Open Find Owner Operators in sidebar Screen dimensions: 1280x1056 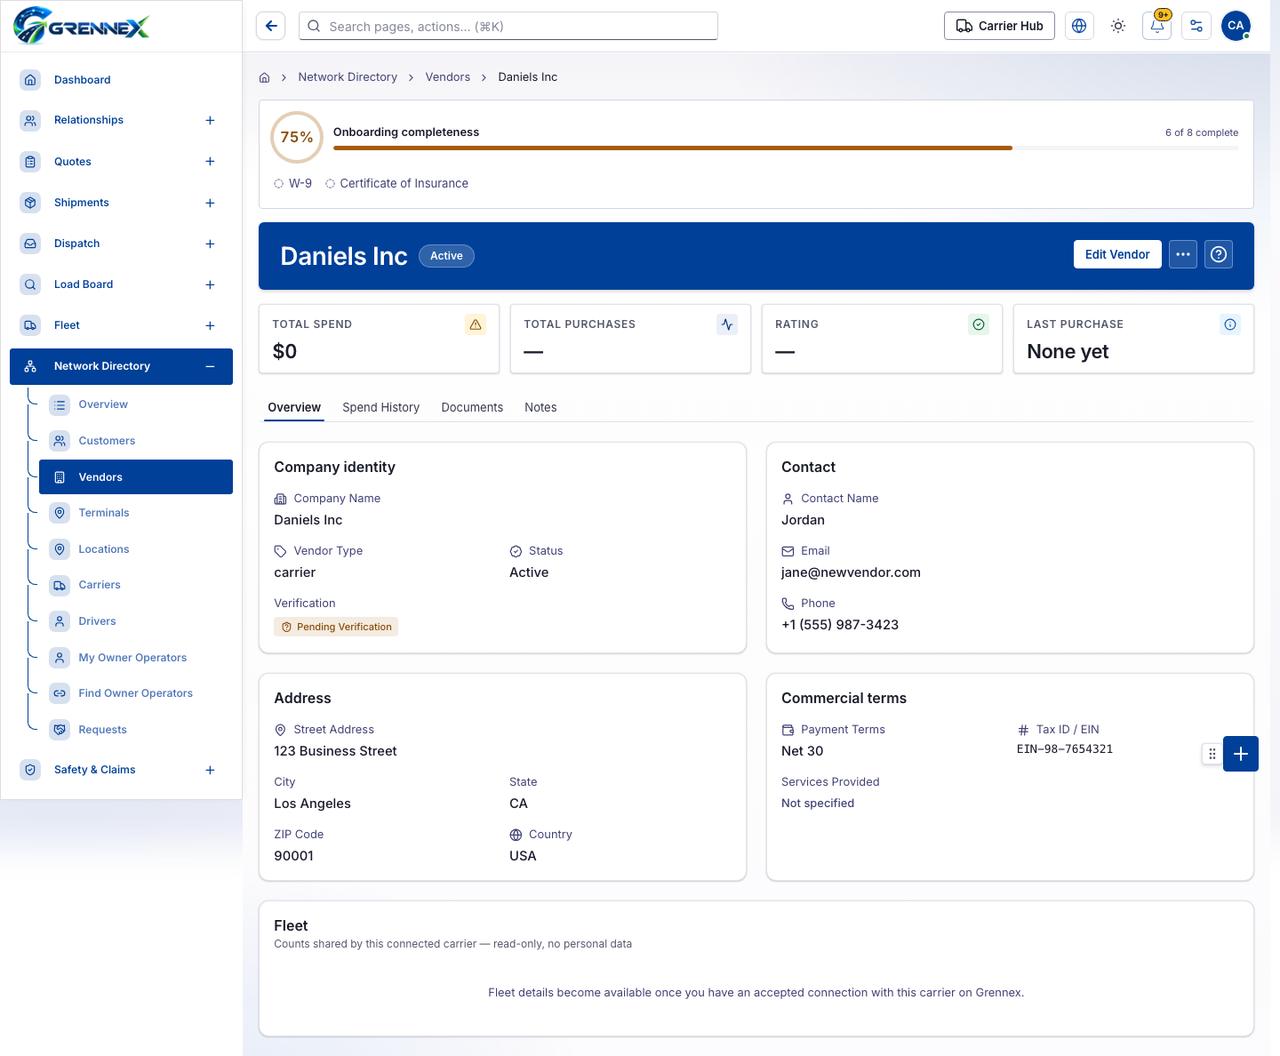[x=136, y=693]
